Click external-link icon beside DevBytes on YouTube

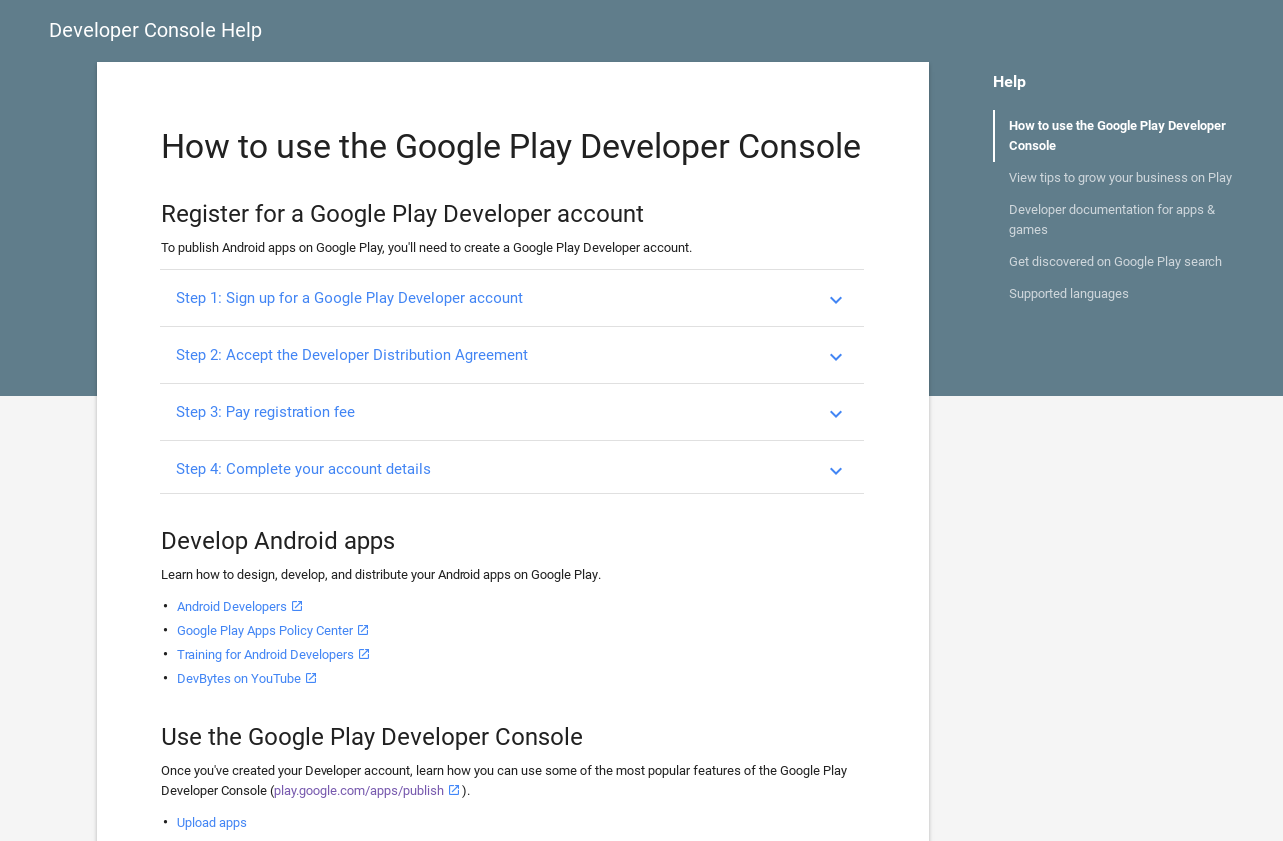coord(311,678)
